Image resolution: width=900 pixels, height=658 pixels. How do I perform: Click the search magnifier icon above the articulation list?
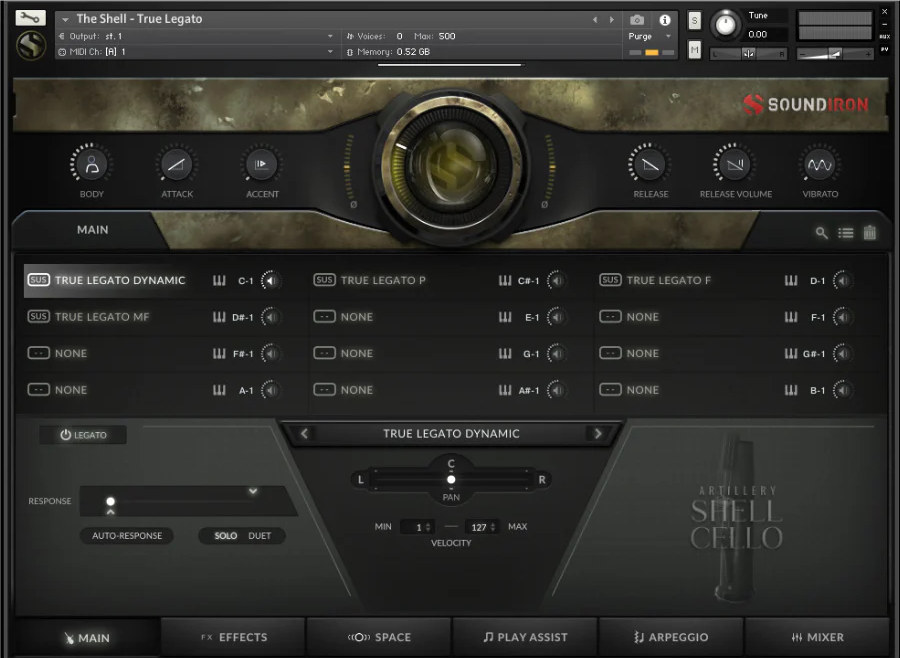click(822, 232)
